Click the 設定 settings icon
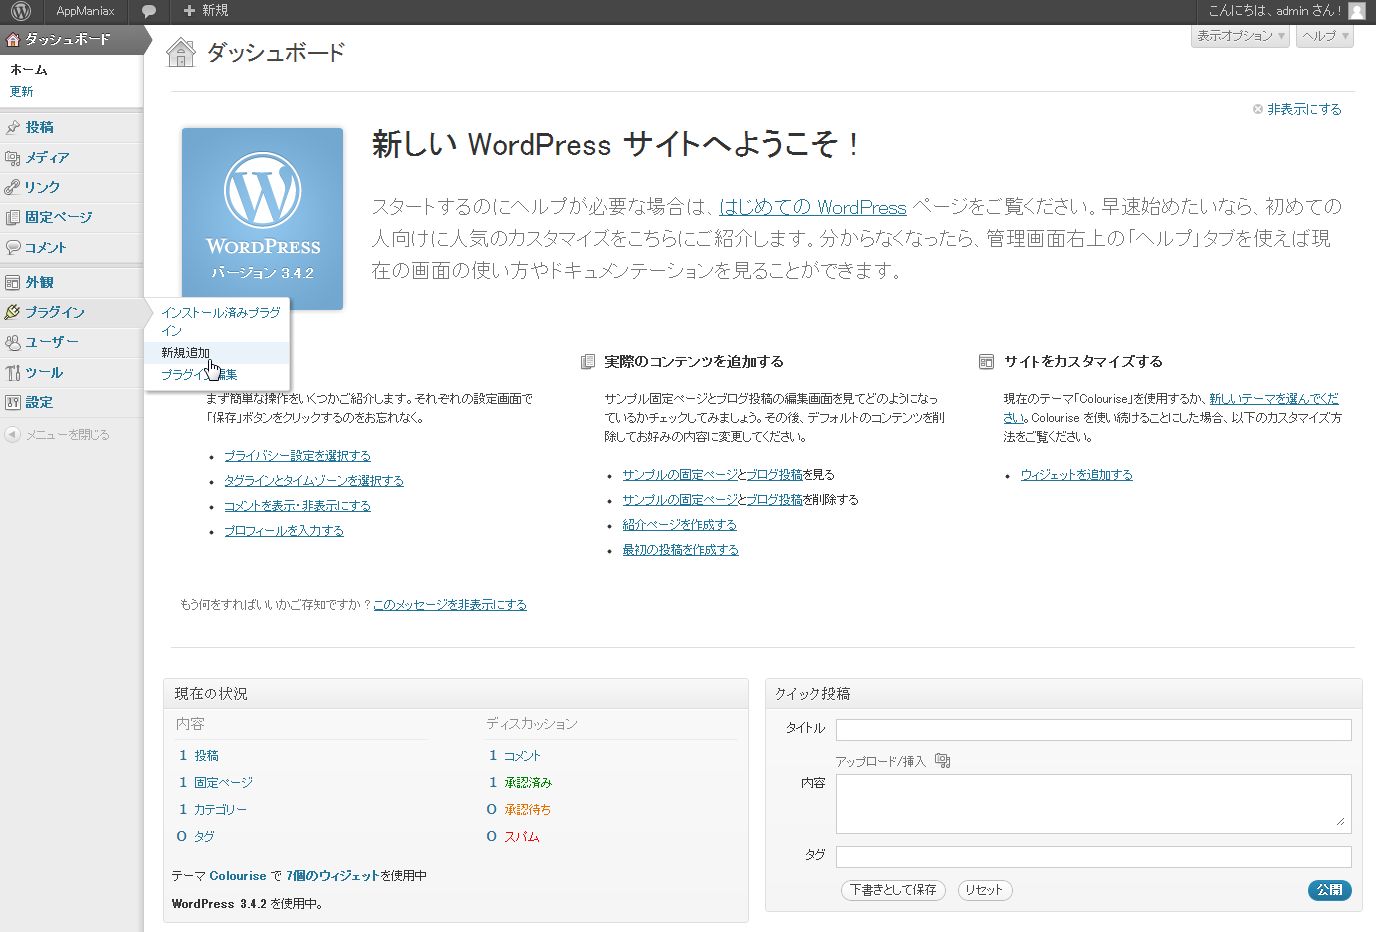Viewport: 1376px width, 932px height. pyautogui.click(x=13, y=403)
